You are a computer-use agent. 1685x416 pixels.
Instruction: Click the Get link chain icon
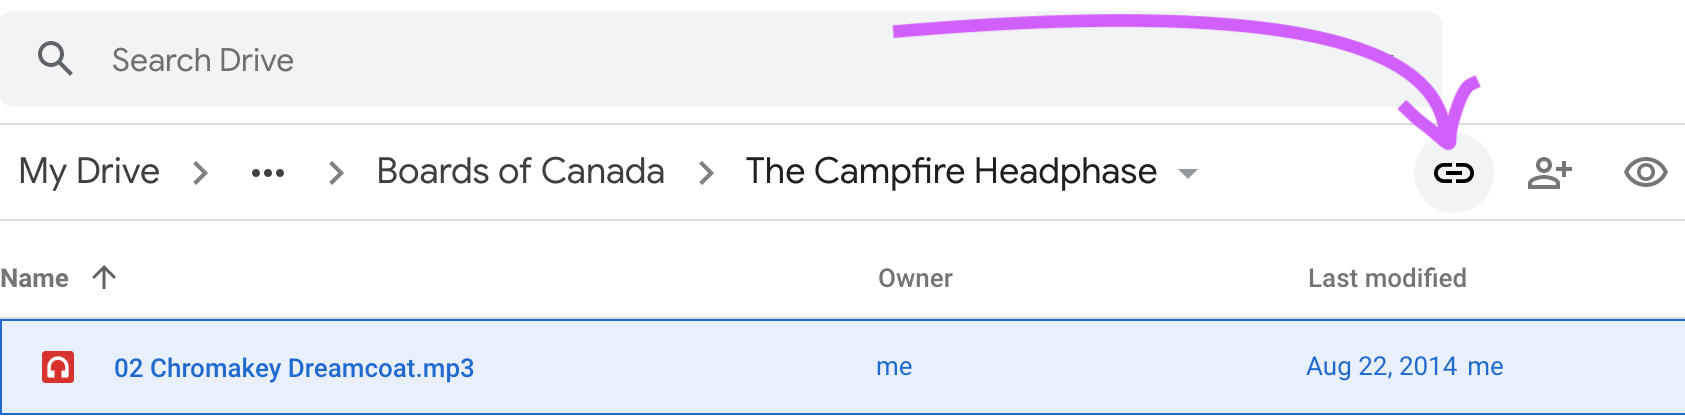coord(1453,173)
